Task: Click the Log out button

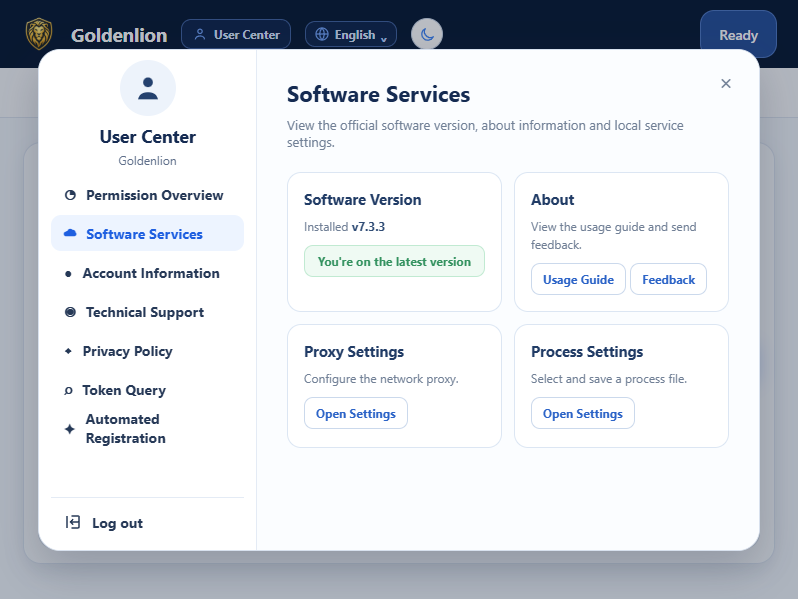Action: [147, 523]
